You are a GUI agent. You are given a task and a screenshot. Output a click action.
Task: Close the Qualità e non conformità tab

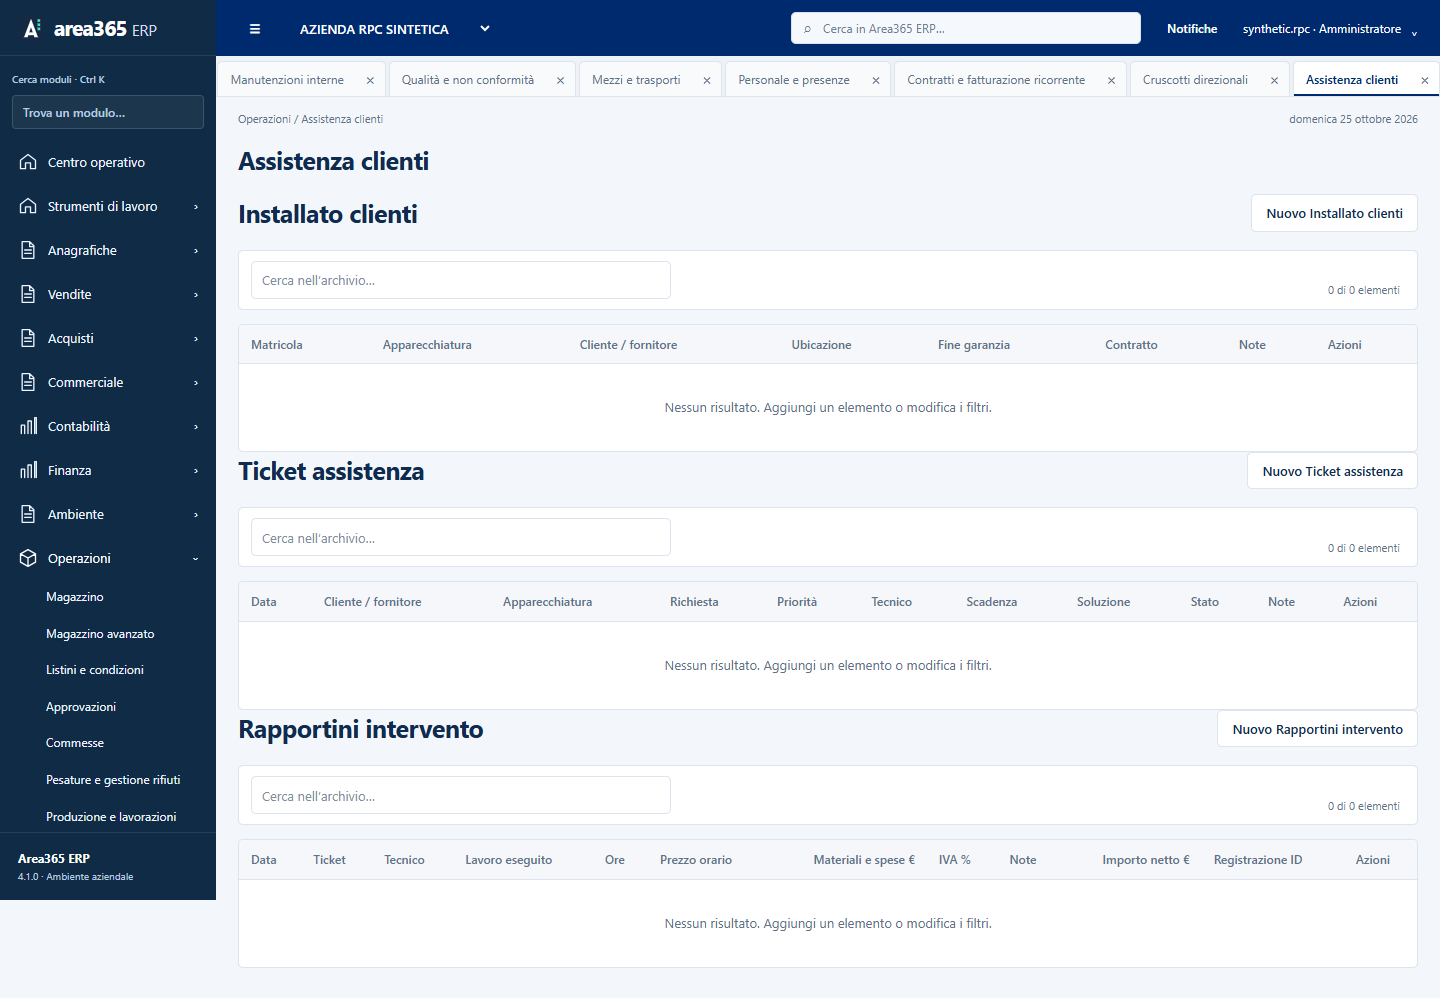click(x=560, y=80)
